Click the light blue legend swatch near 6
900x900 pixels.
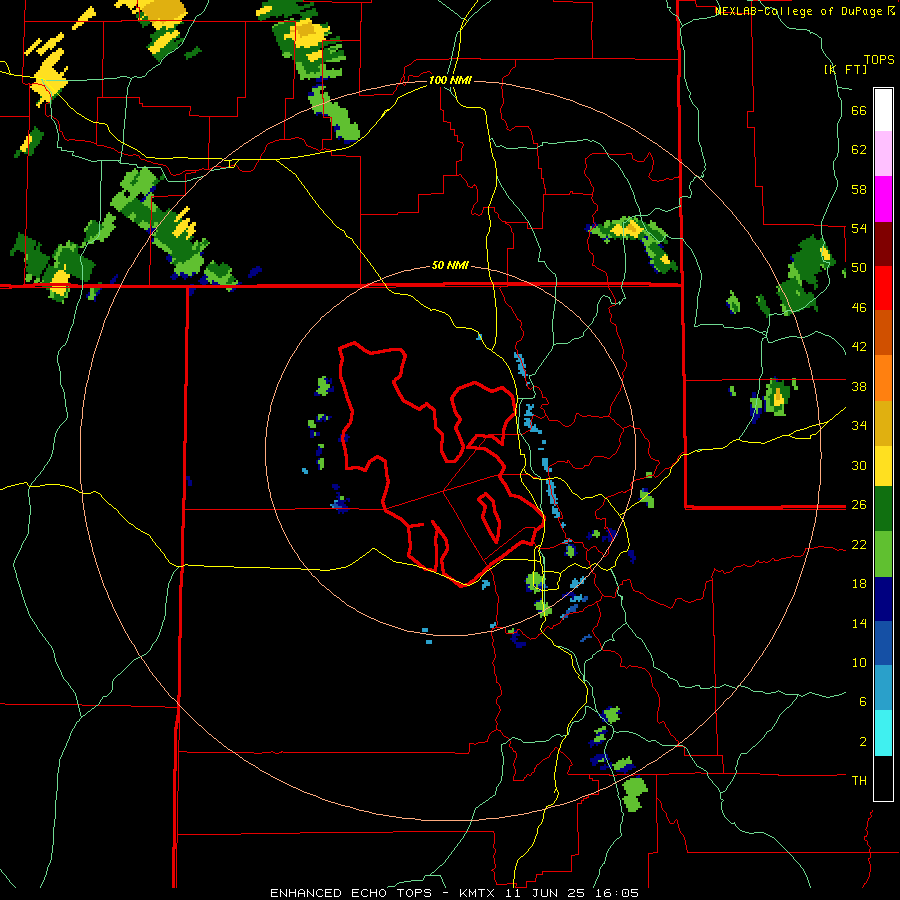883,687
